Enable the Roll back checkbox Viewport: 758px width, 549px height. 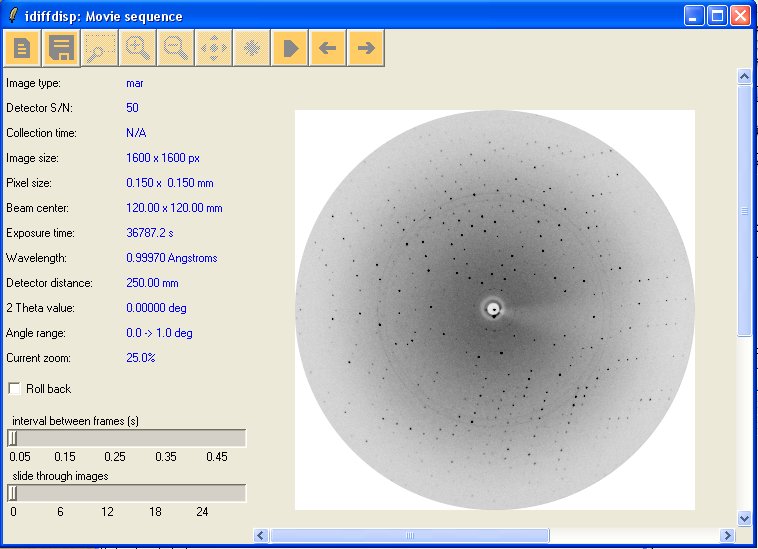point(14,388)
